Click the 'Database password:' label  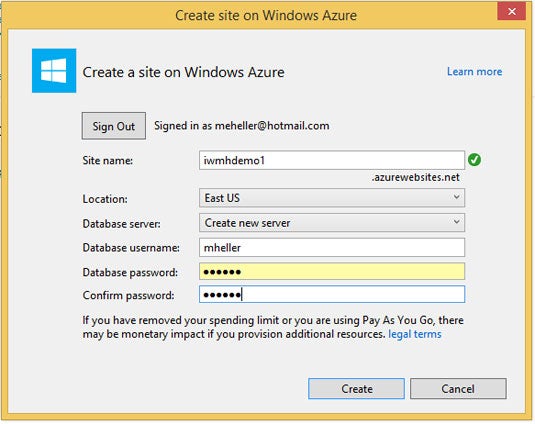pyautogui.click(x=130, y=273)
